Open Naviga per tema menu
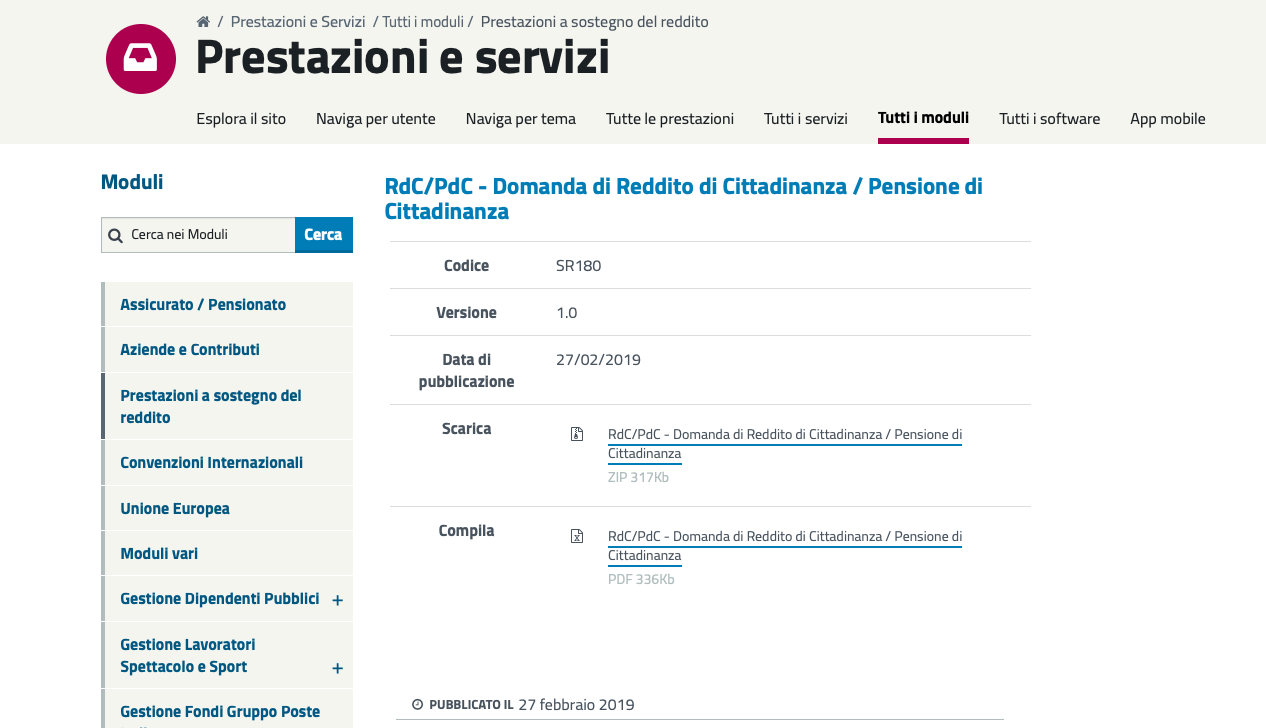Screen dimensions: 1266x728 [521, 118]
